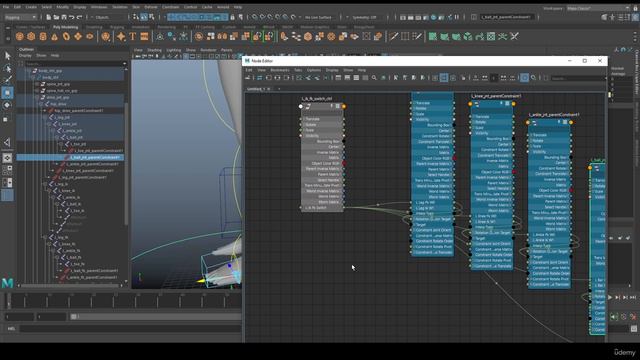Click the MEL command line field
640x360 pixels.
click(x=130, y=329)
